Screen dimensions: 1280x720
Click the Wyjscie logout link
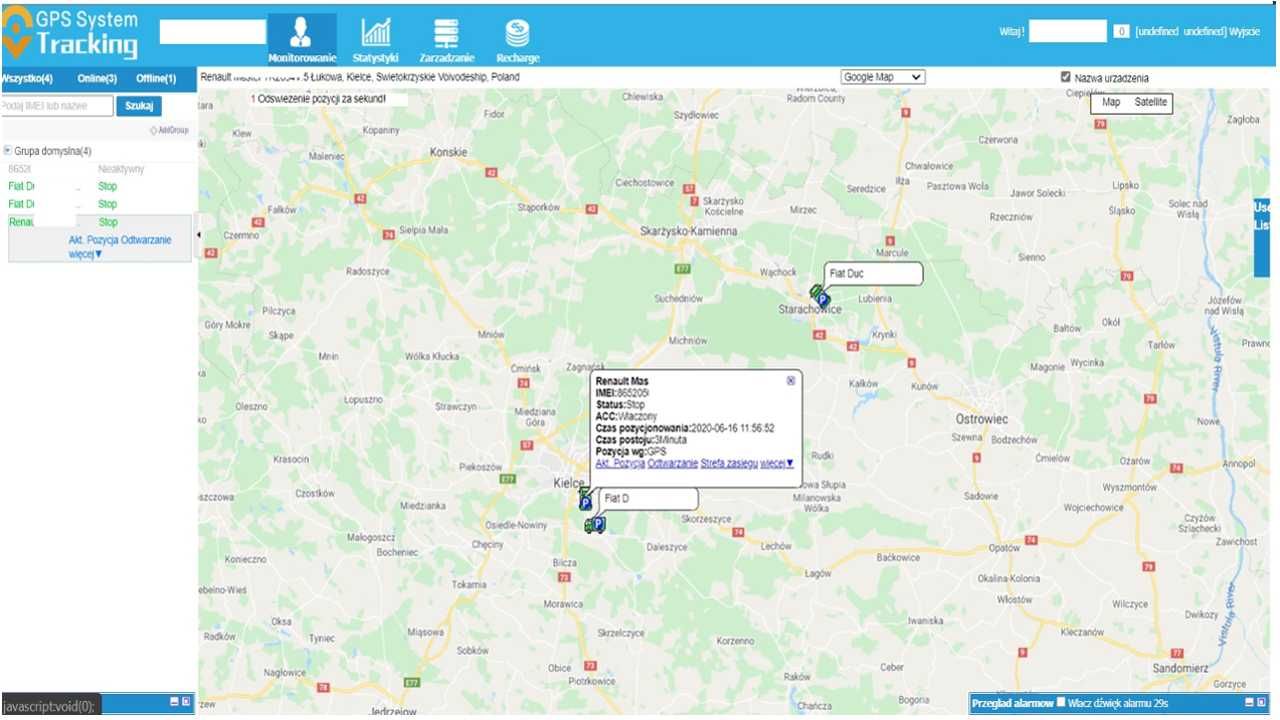click(1244, 32)
